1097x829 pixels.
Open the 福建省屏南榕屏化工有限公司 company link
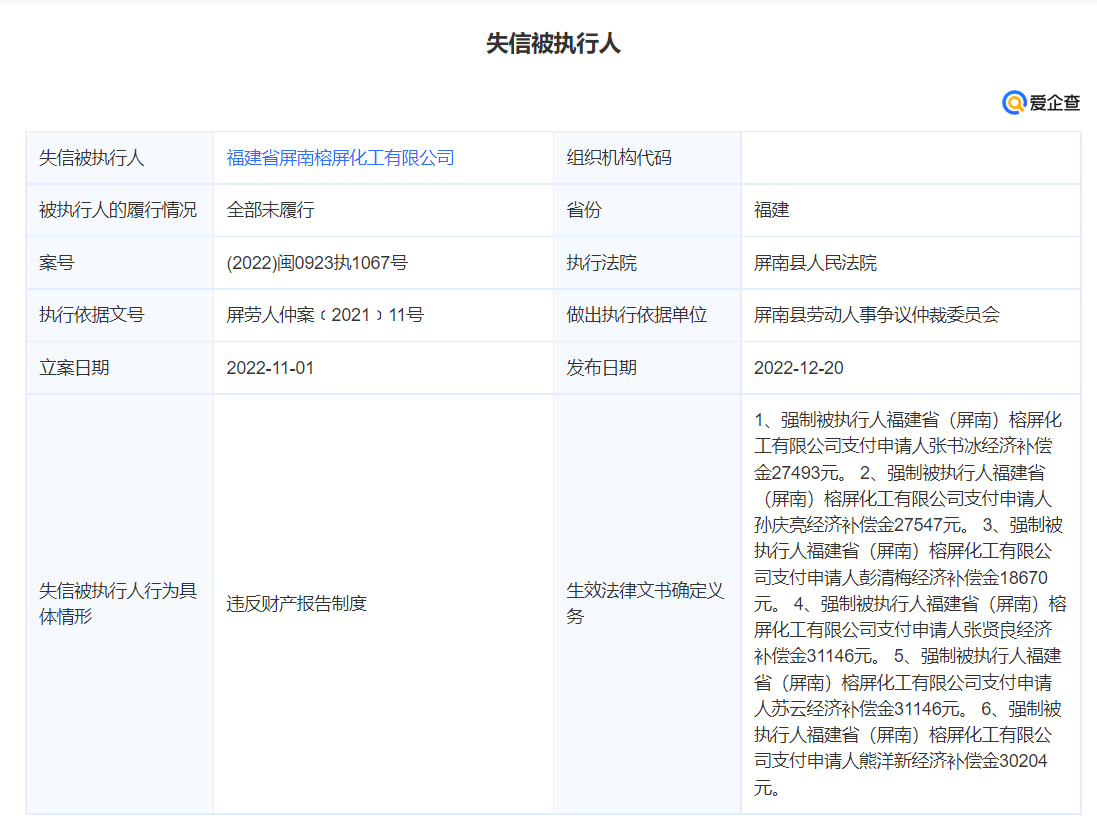click(x=340, y=158)
